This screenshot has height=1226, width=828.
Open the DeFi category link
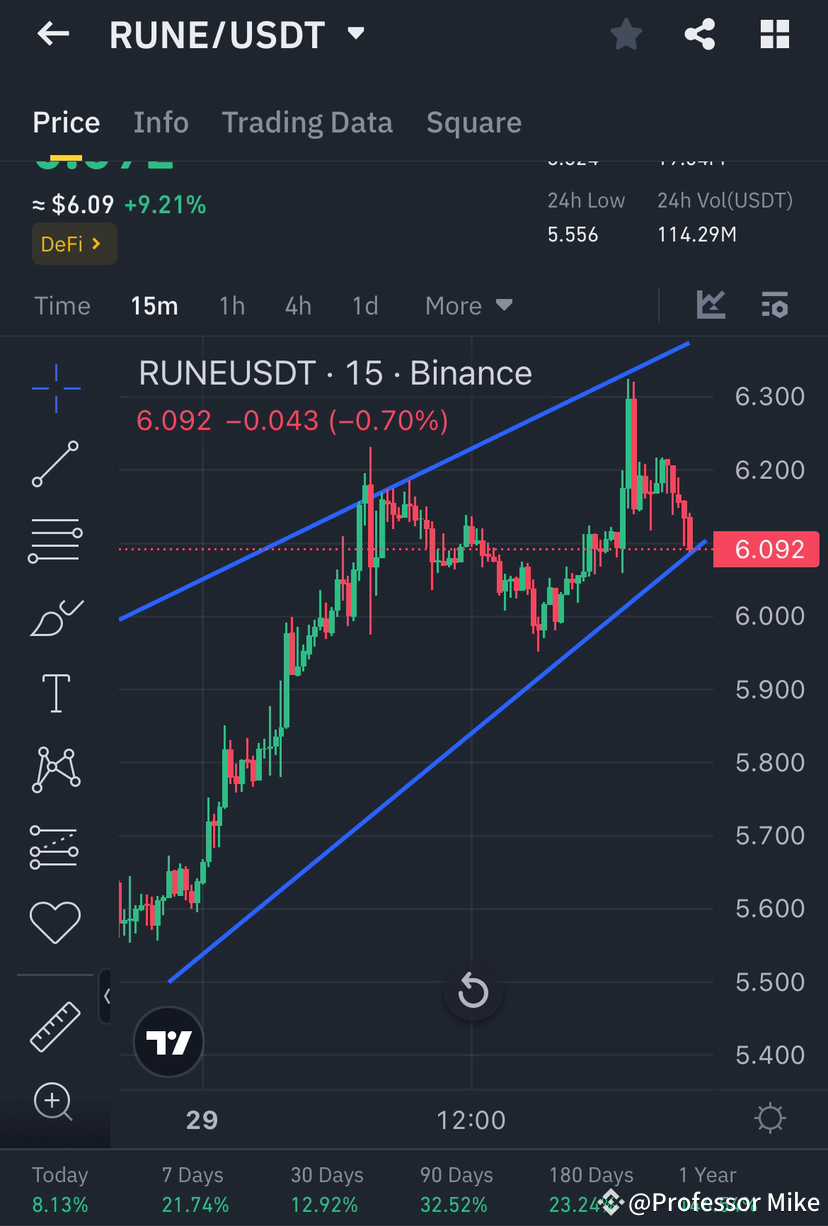pyautogui.click(x=74, y=243)
